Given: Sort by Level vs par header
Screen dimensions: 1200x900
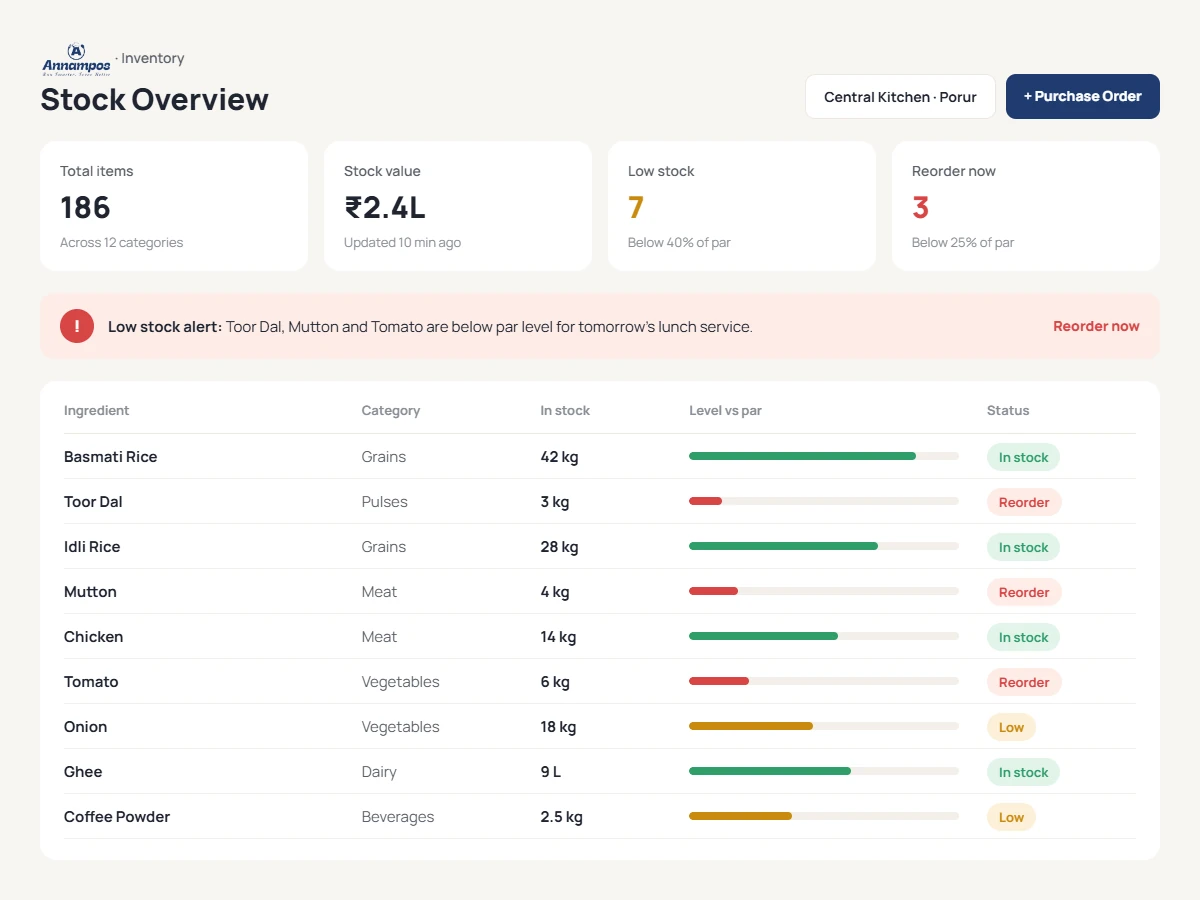Looking at the screenshot, I should [725, 411].
